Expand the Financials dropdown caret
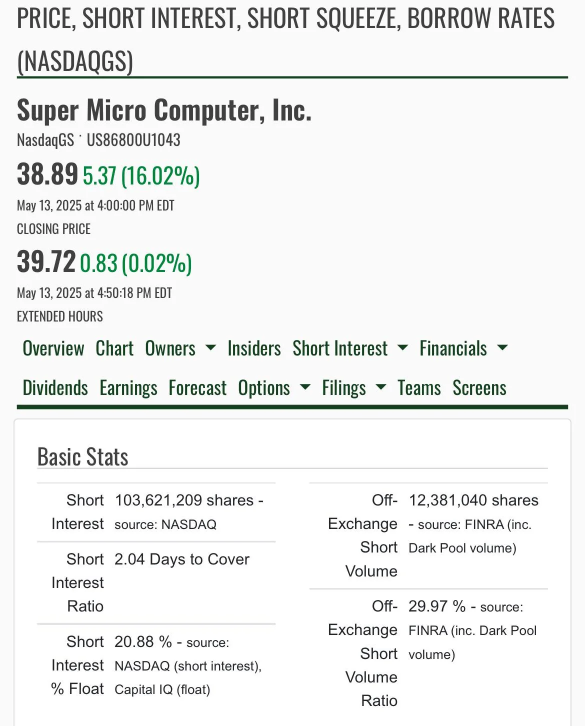 [x=502, y=348]
